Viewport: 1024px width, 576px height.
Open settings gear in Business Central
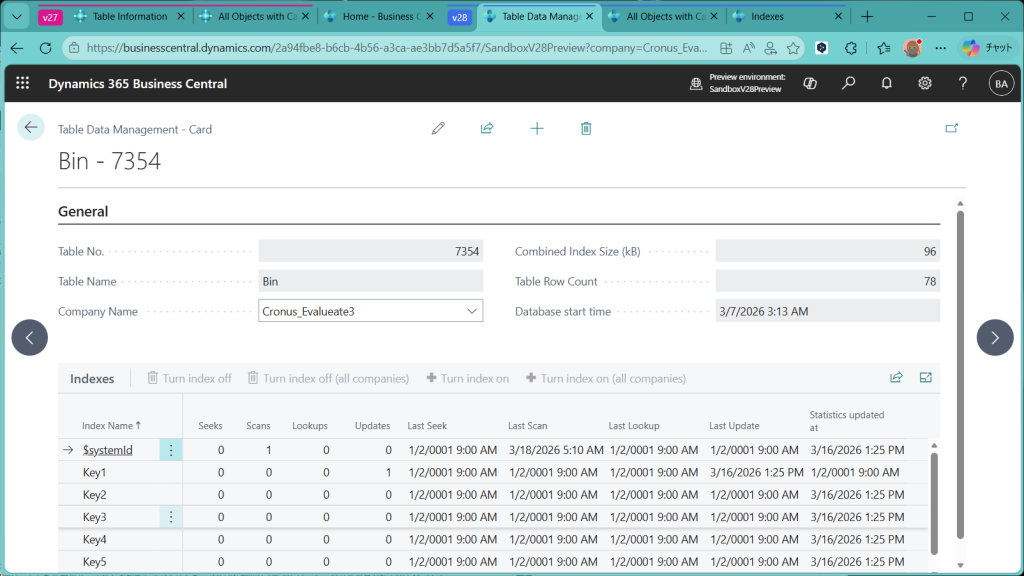coord(925,84)
